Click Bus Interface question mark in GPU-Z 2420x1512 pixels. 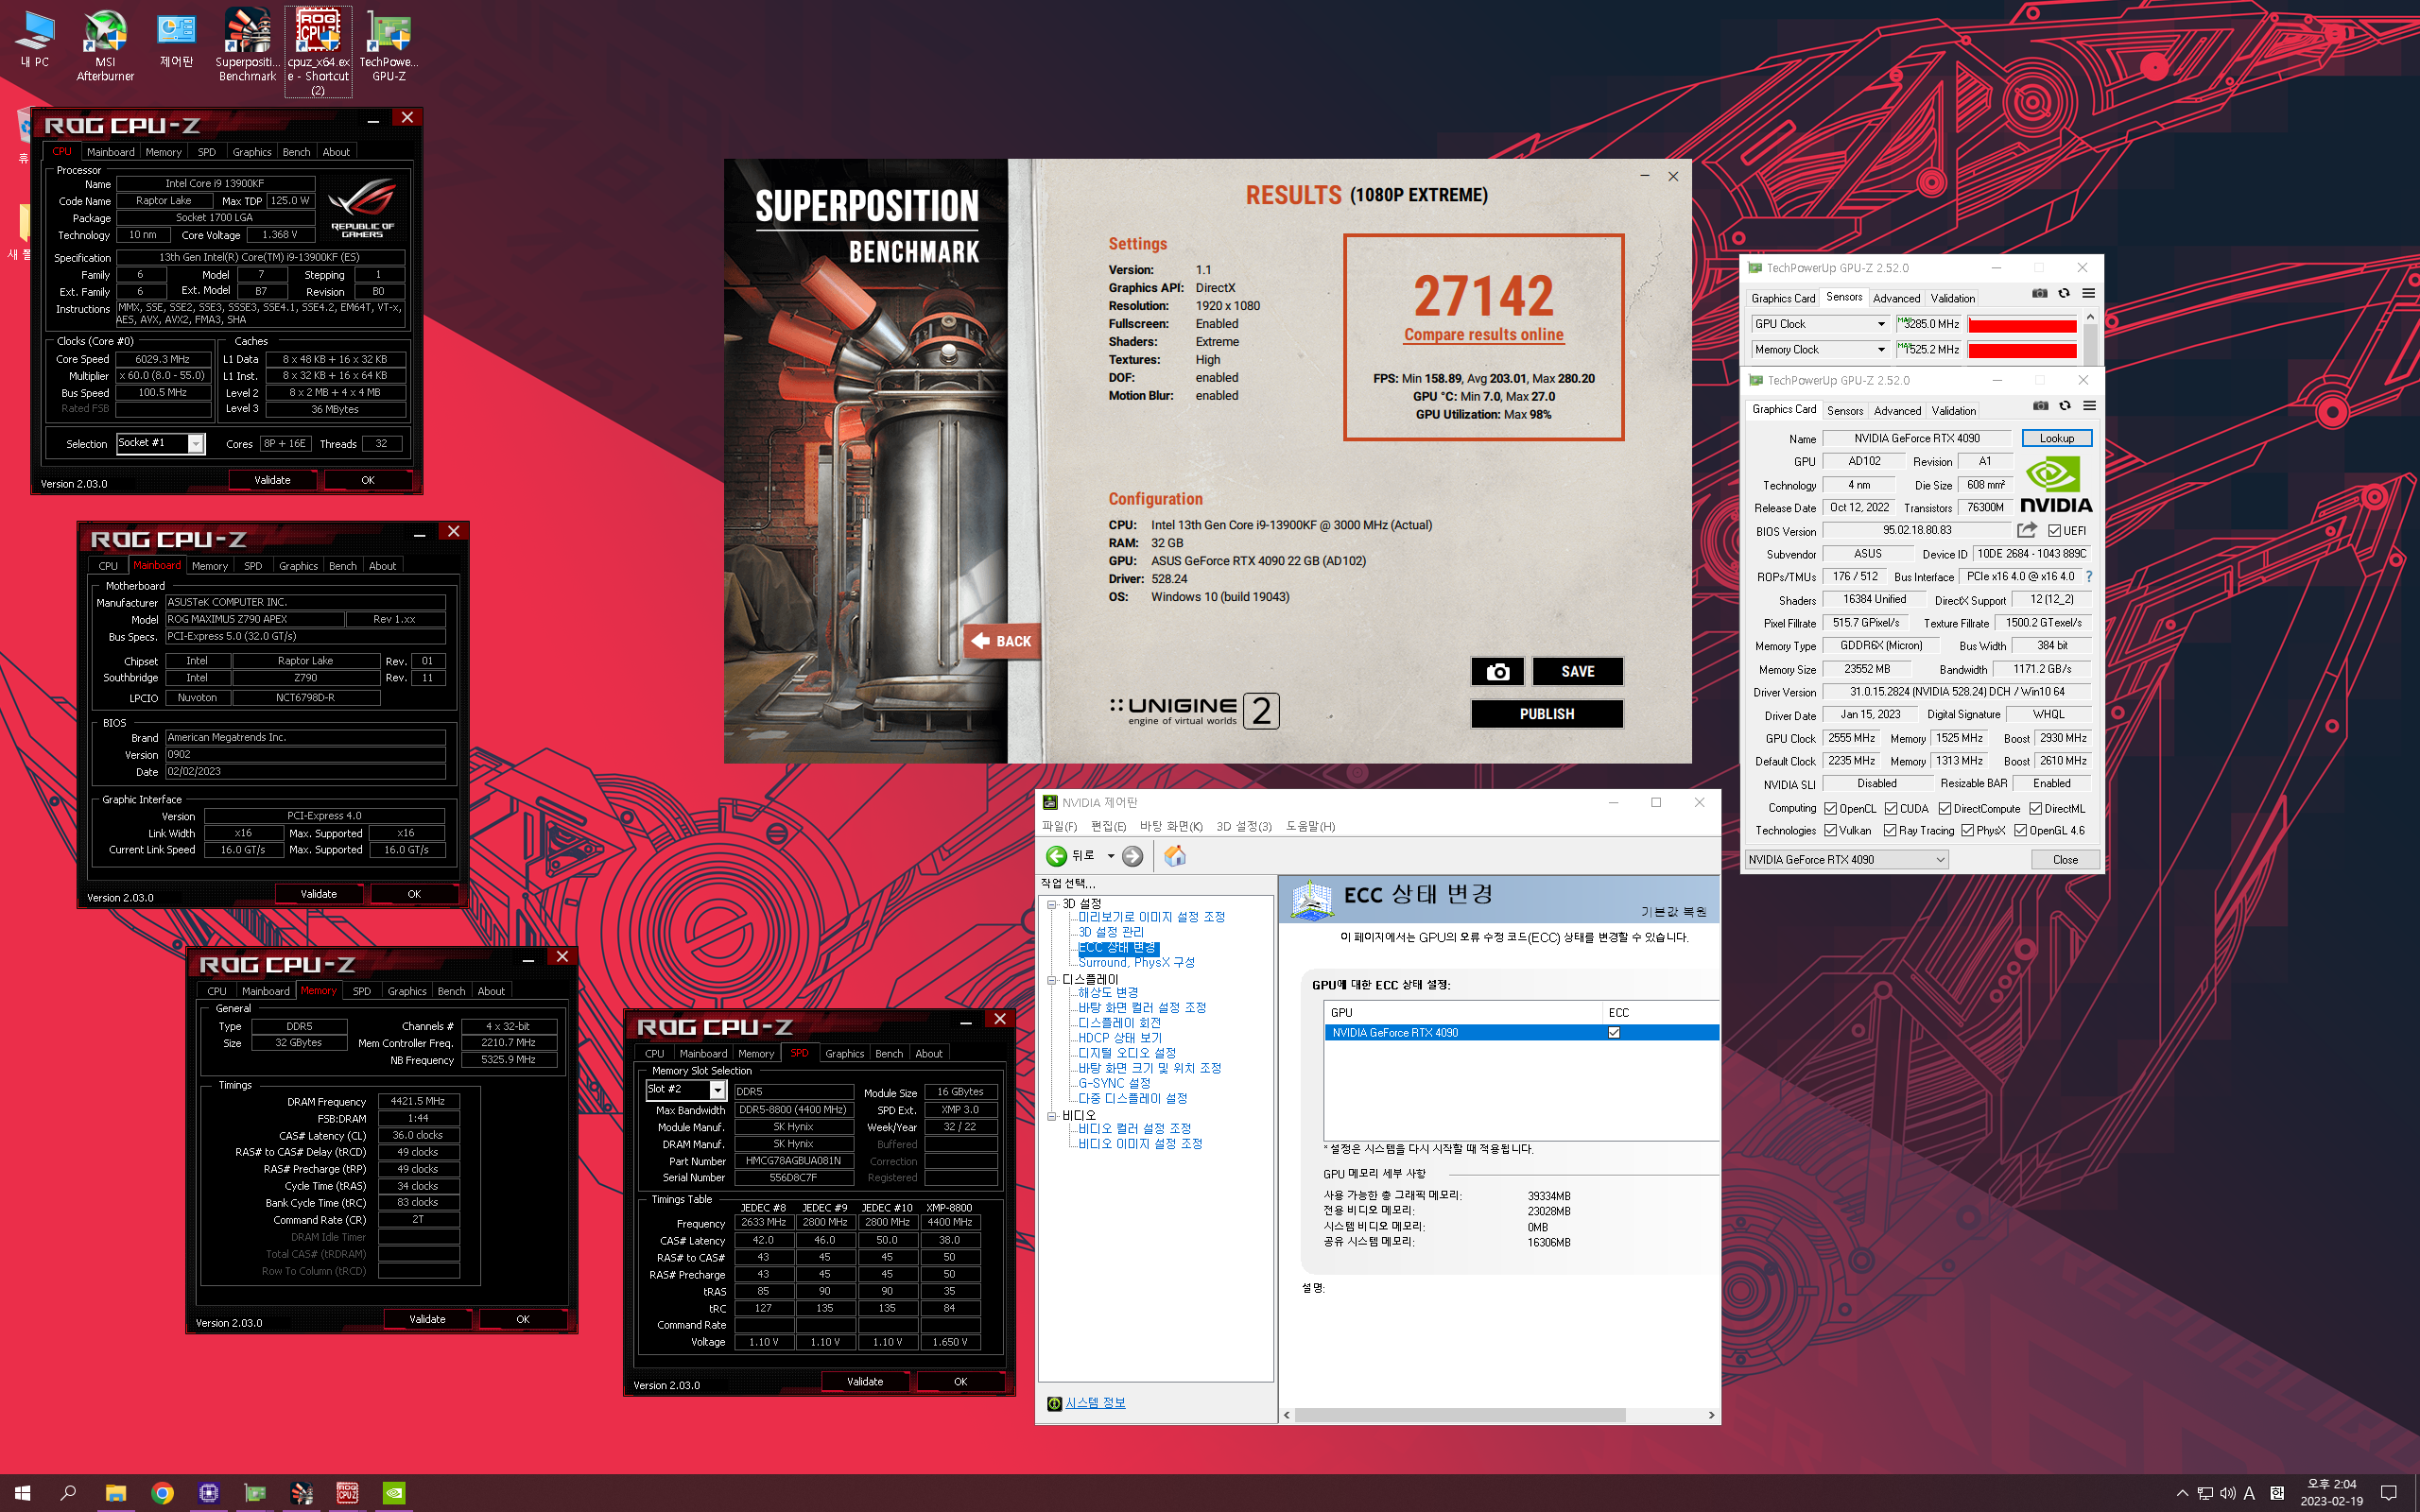(x=2089, y=577)
